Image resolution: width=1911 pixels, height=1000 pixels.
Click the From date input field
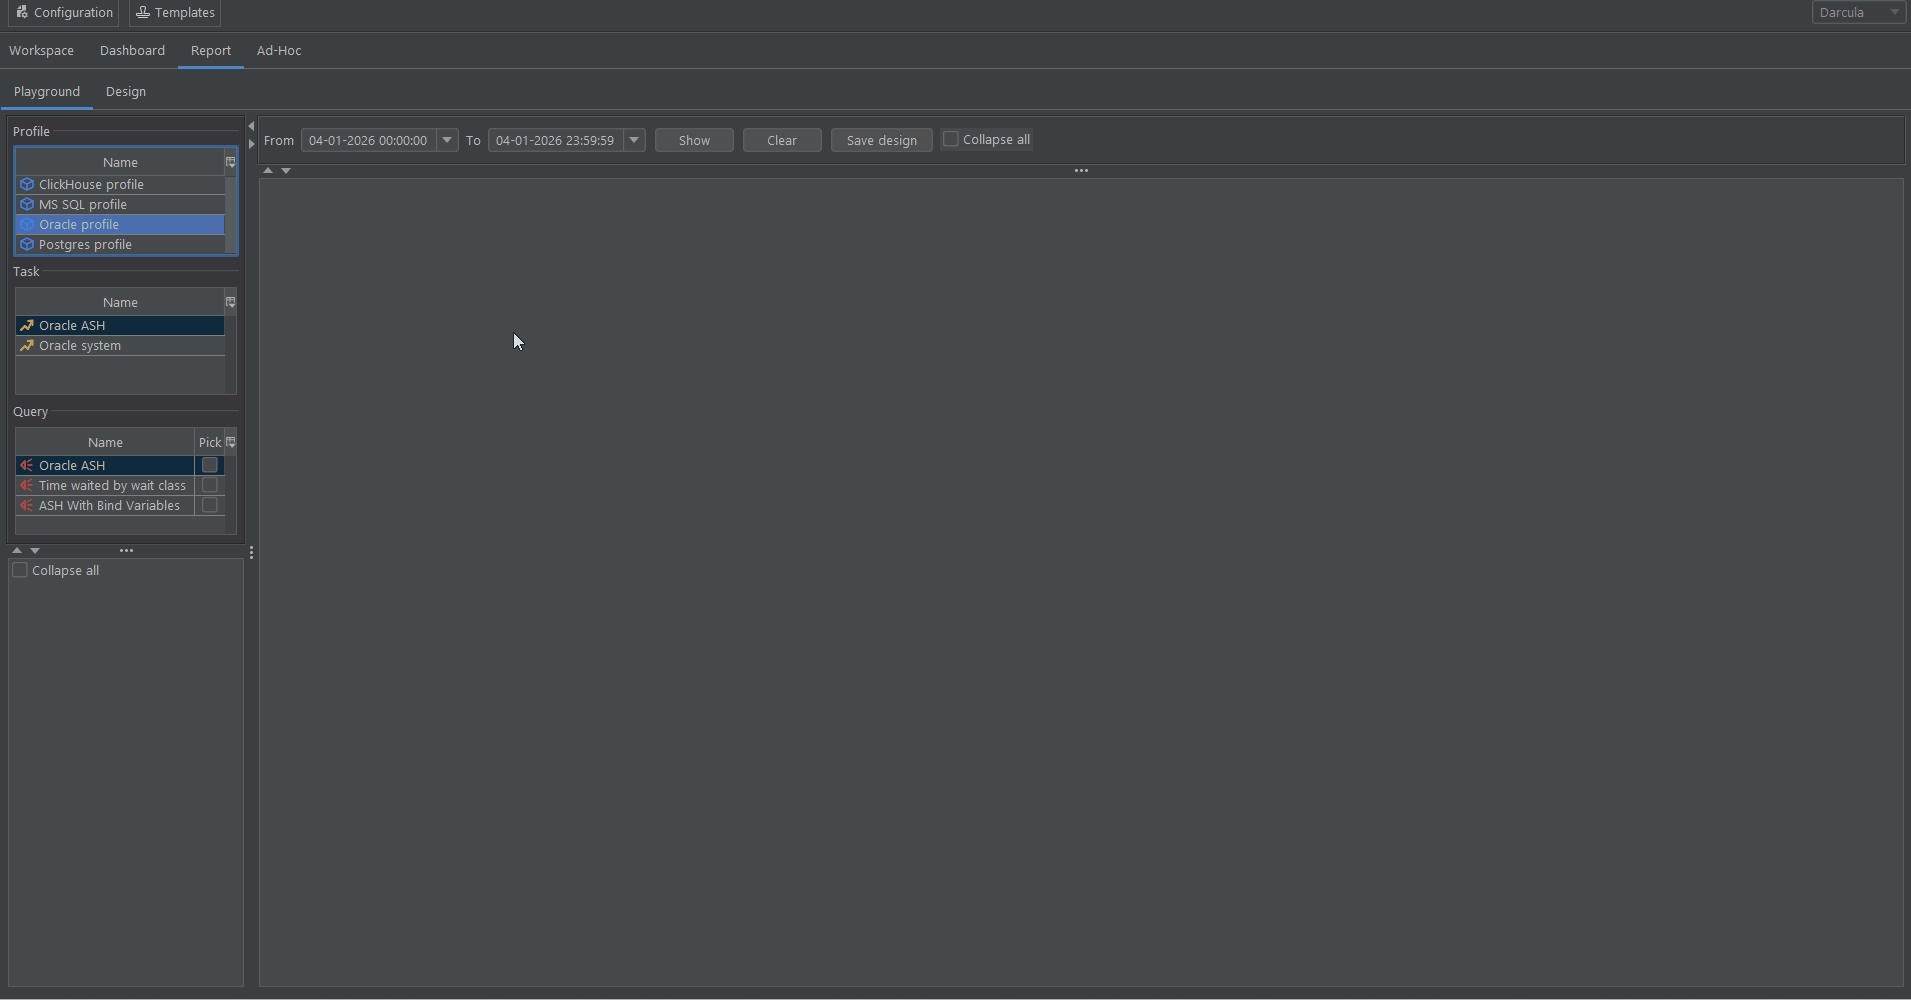click(x=369, y=140)
